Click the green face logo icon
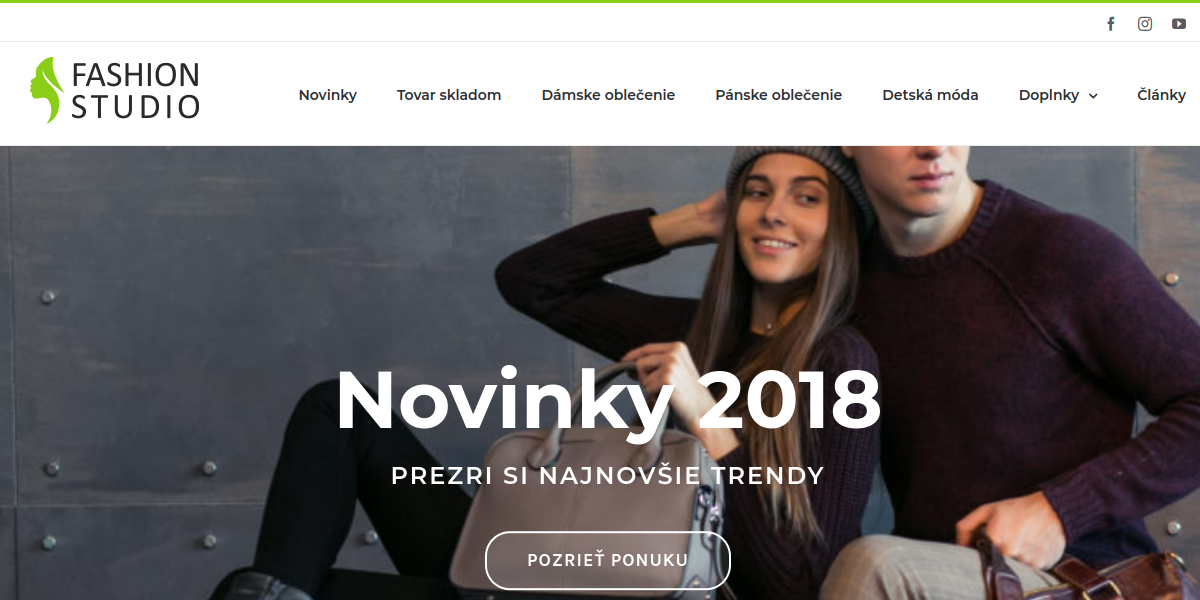The height and width of the screenshot is (600, 1200). click(46, 90)
